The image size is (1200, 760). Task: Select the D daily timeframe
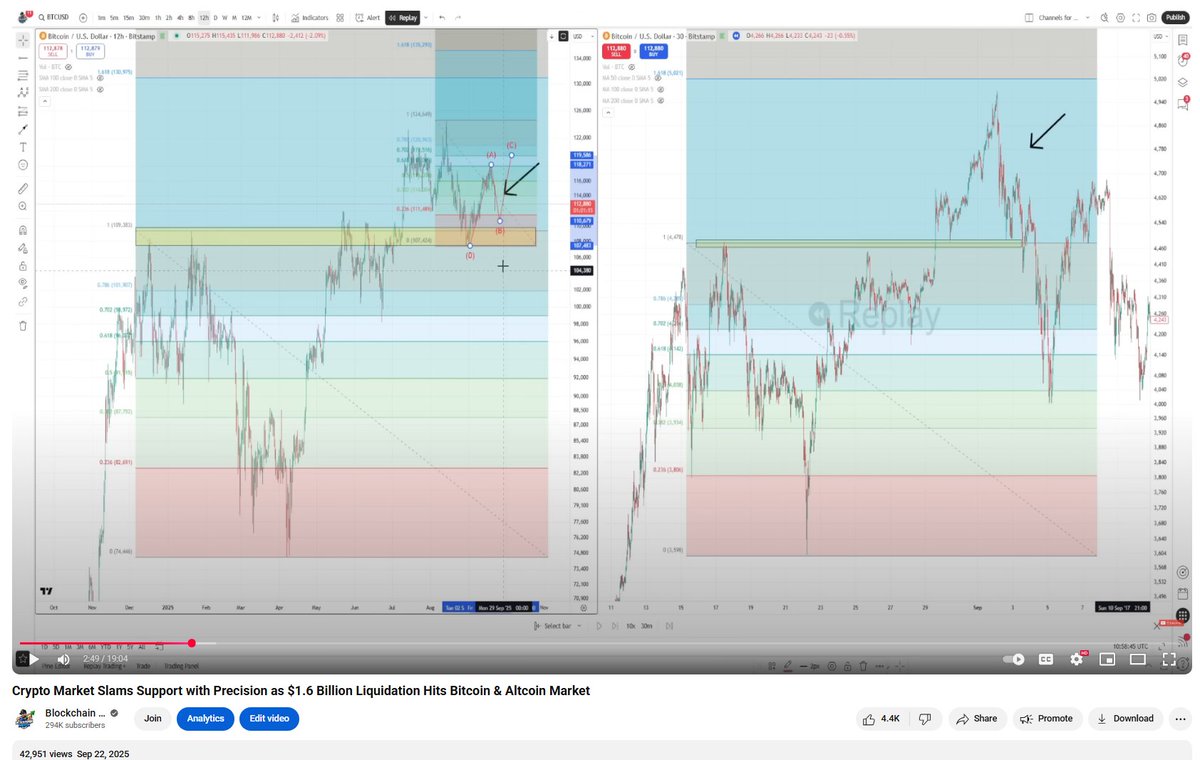coord(215,17)
